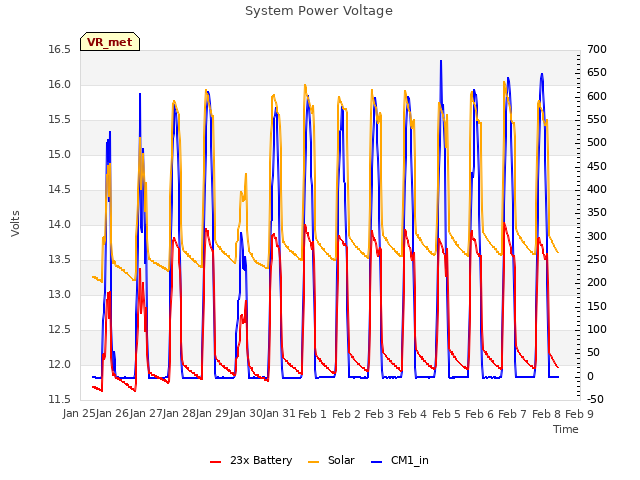Image resolution: width=640 pixels, height=480 pixels.
Task: Click the Jan 30 date tick label
Action: pos(246,413)
